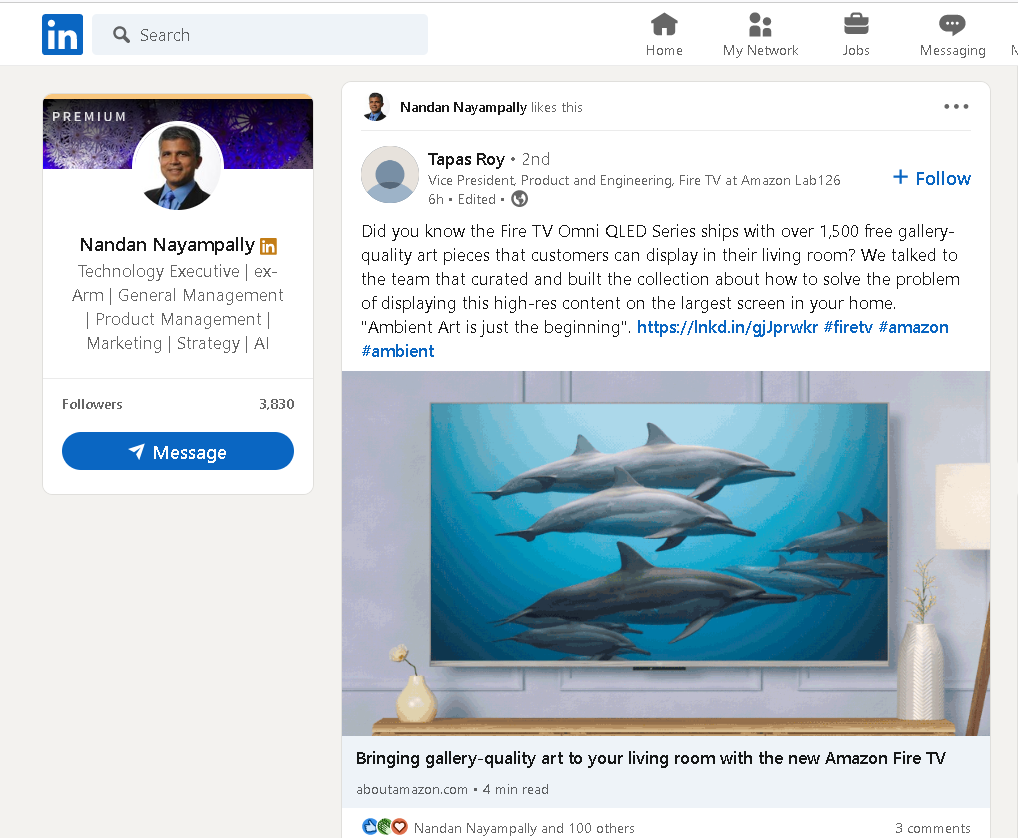
Task: Click the LinkedIn logo icon
Action: 62,35
